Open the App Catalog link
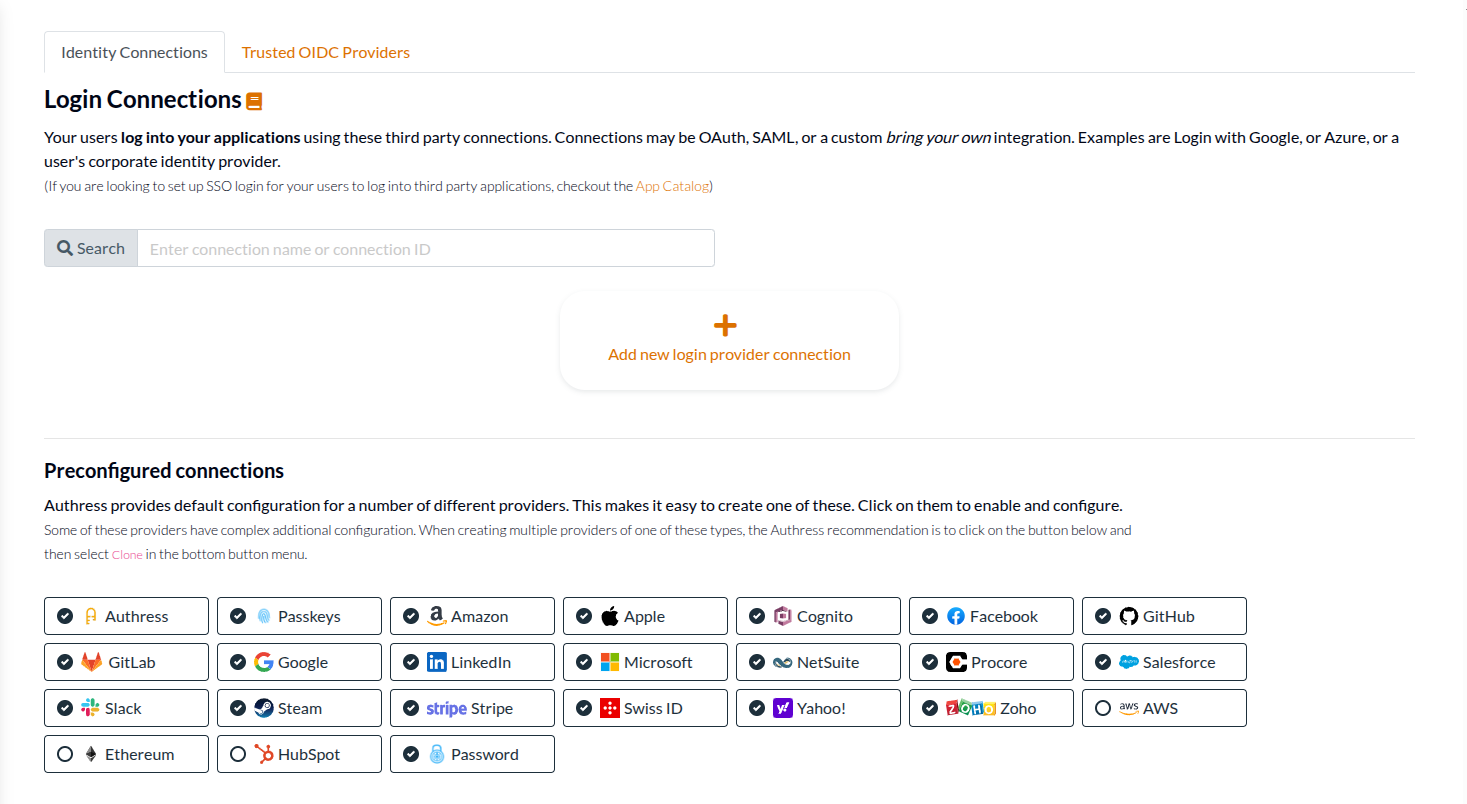The width and height of the screenshot is (1467, 804). pos(671,185)
